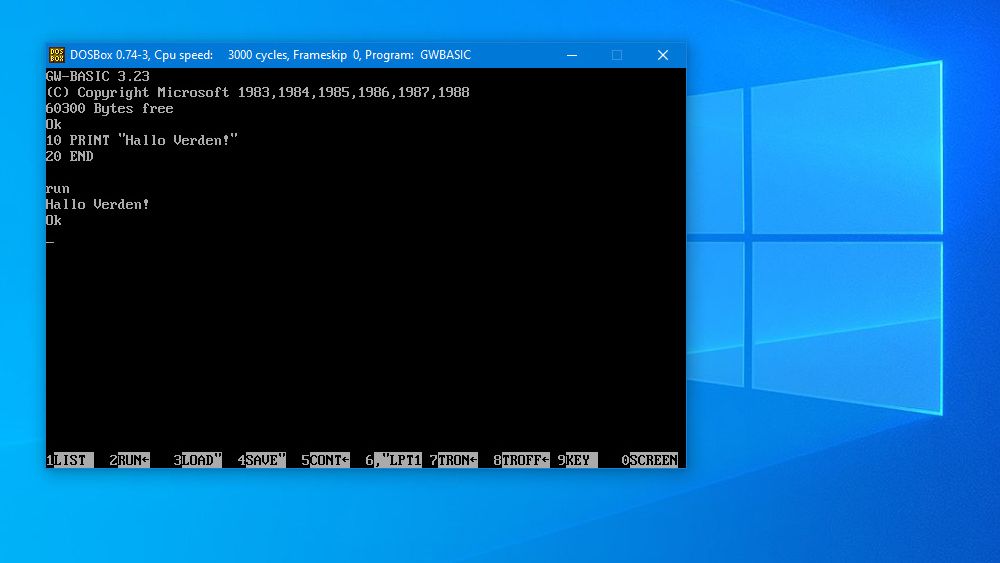Click the DOSBox icon in the title bar

tap(57, 55)
